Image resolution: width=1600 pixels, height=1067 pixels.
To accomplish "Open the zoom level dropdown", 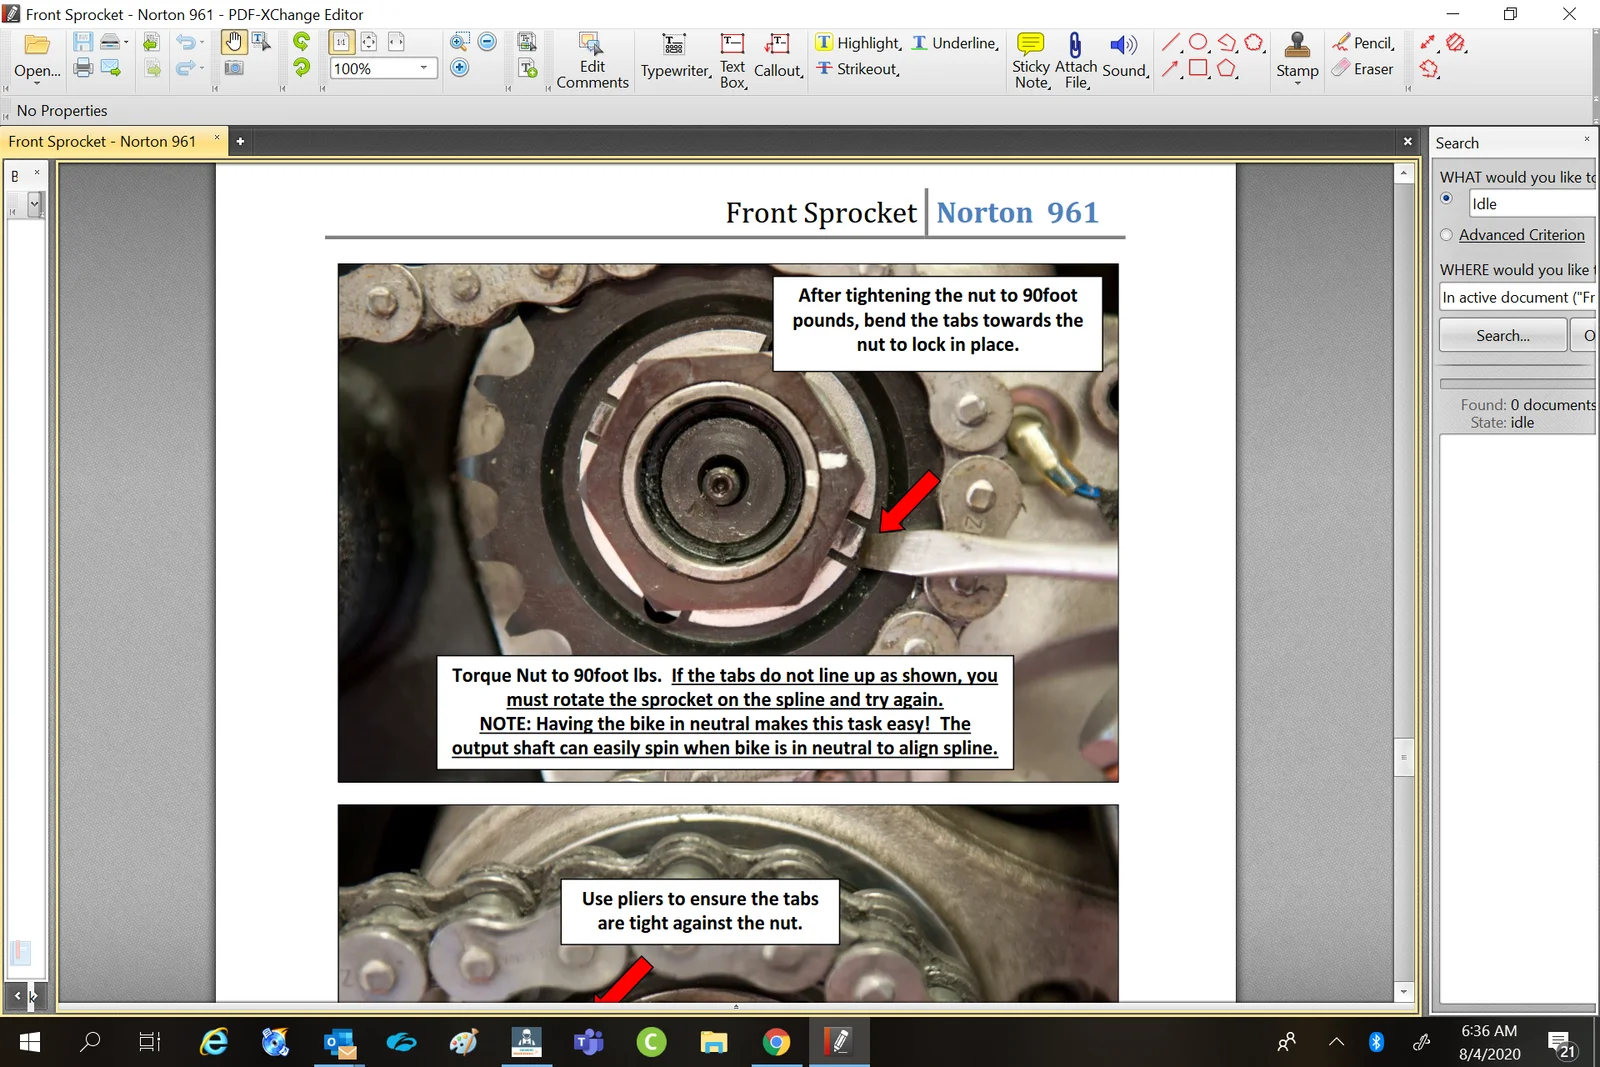I will [x=424, y=69].
